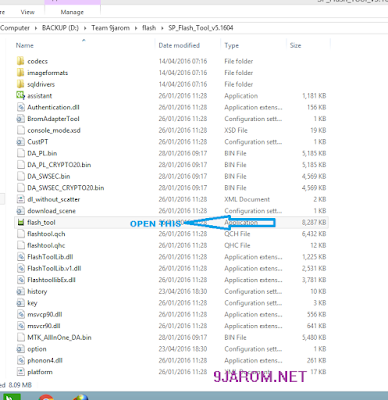Expand breadcrumb arrow after Team 9jarom
Viewport: 388px width, 400px height.
(x=136, y=28)
